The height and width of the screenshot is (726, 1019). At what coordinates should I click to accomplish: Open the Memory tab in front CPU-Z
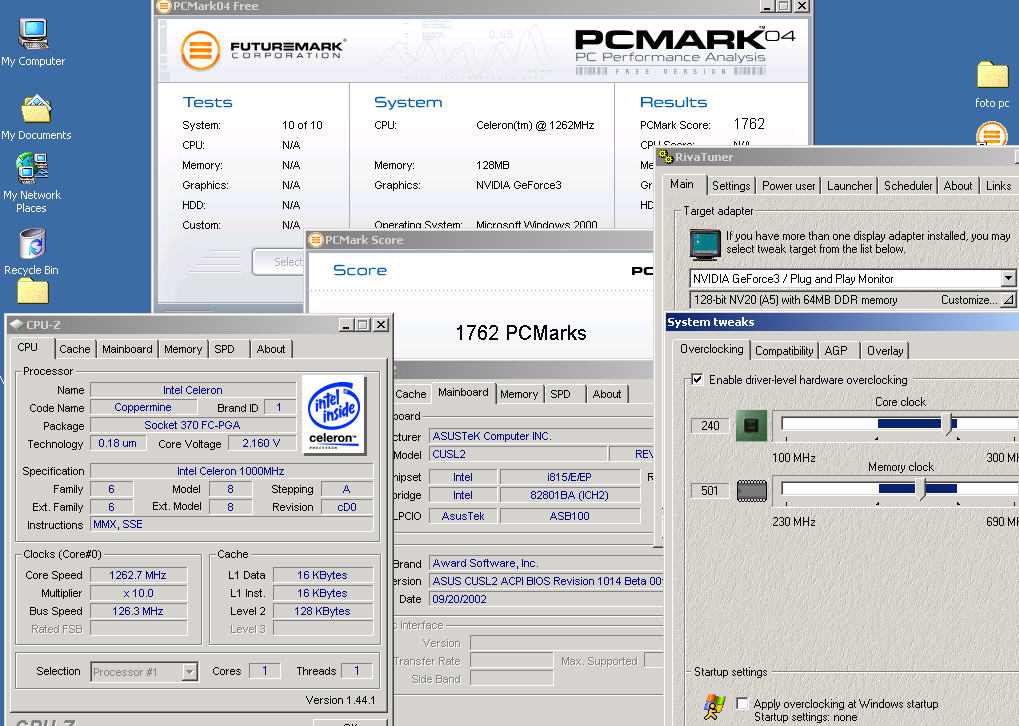[183, 349]
